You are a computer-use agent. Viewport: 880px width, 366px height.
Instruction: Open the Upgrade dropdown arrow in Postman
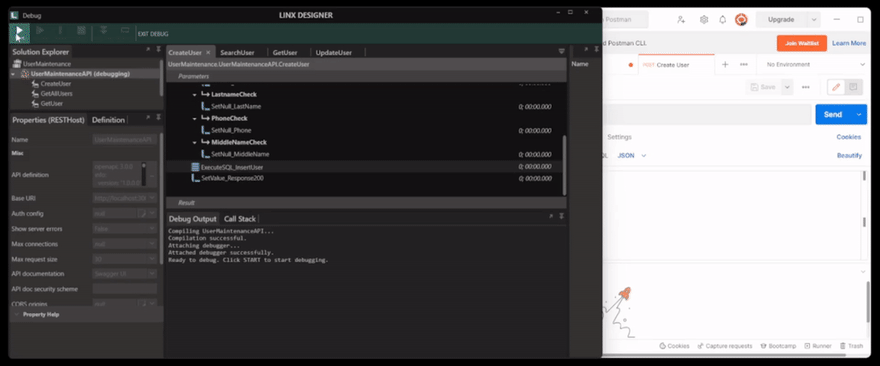click(814, 20)
